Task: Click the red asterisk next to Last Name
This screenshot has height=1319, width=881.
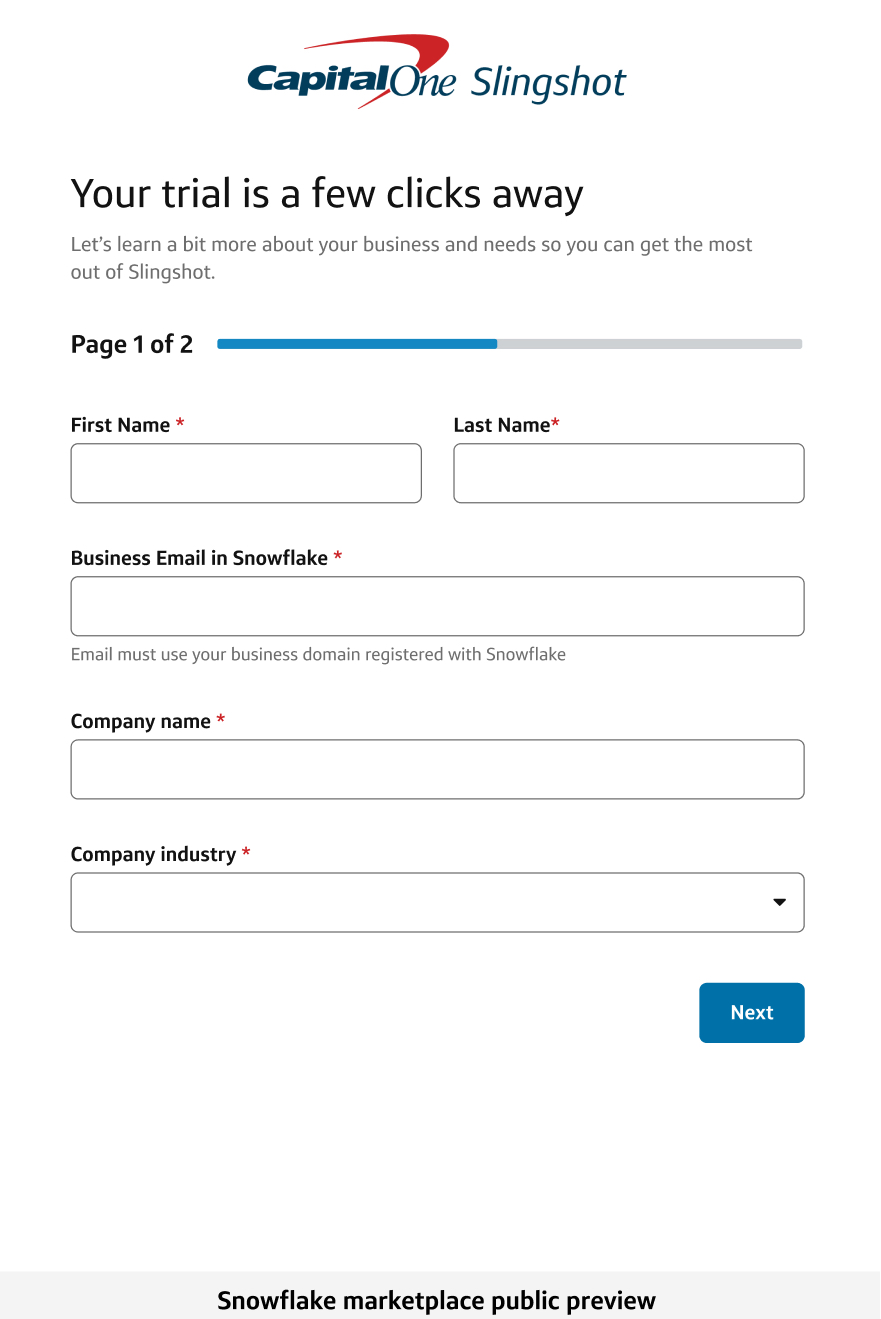Action: (556, 424)
